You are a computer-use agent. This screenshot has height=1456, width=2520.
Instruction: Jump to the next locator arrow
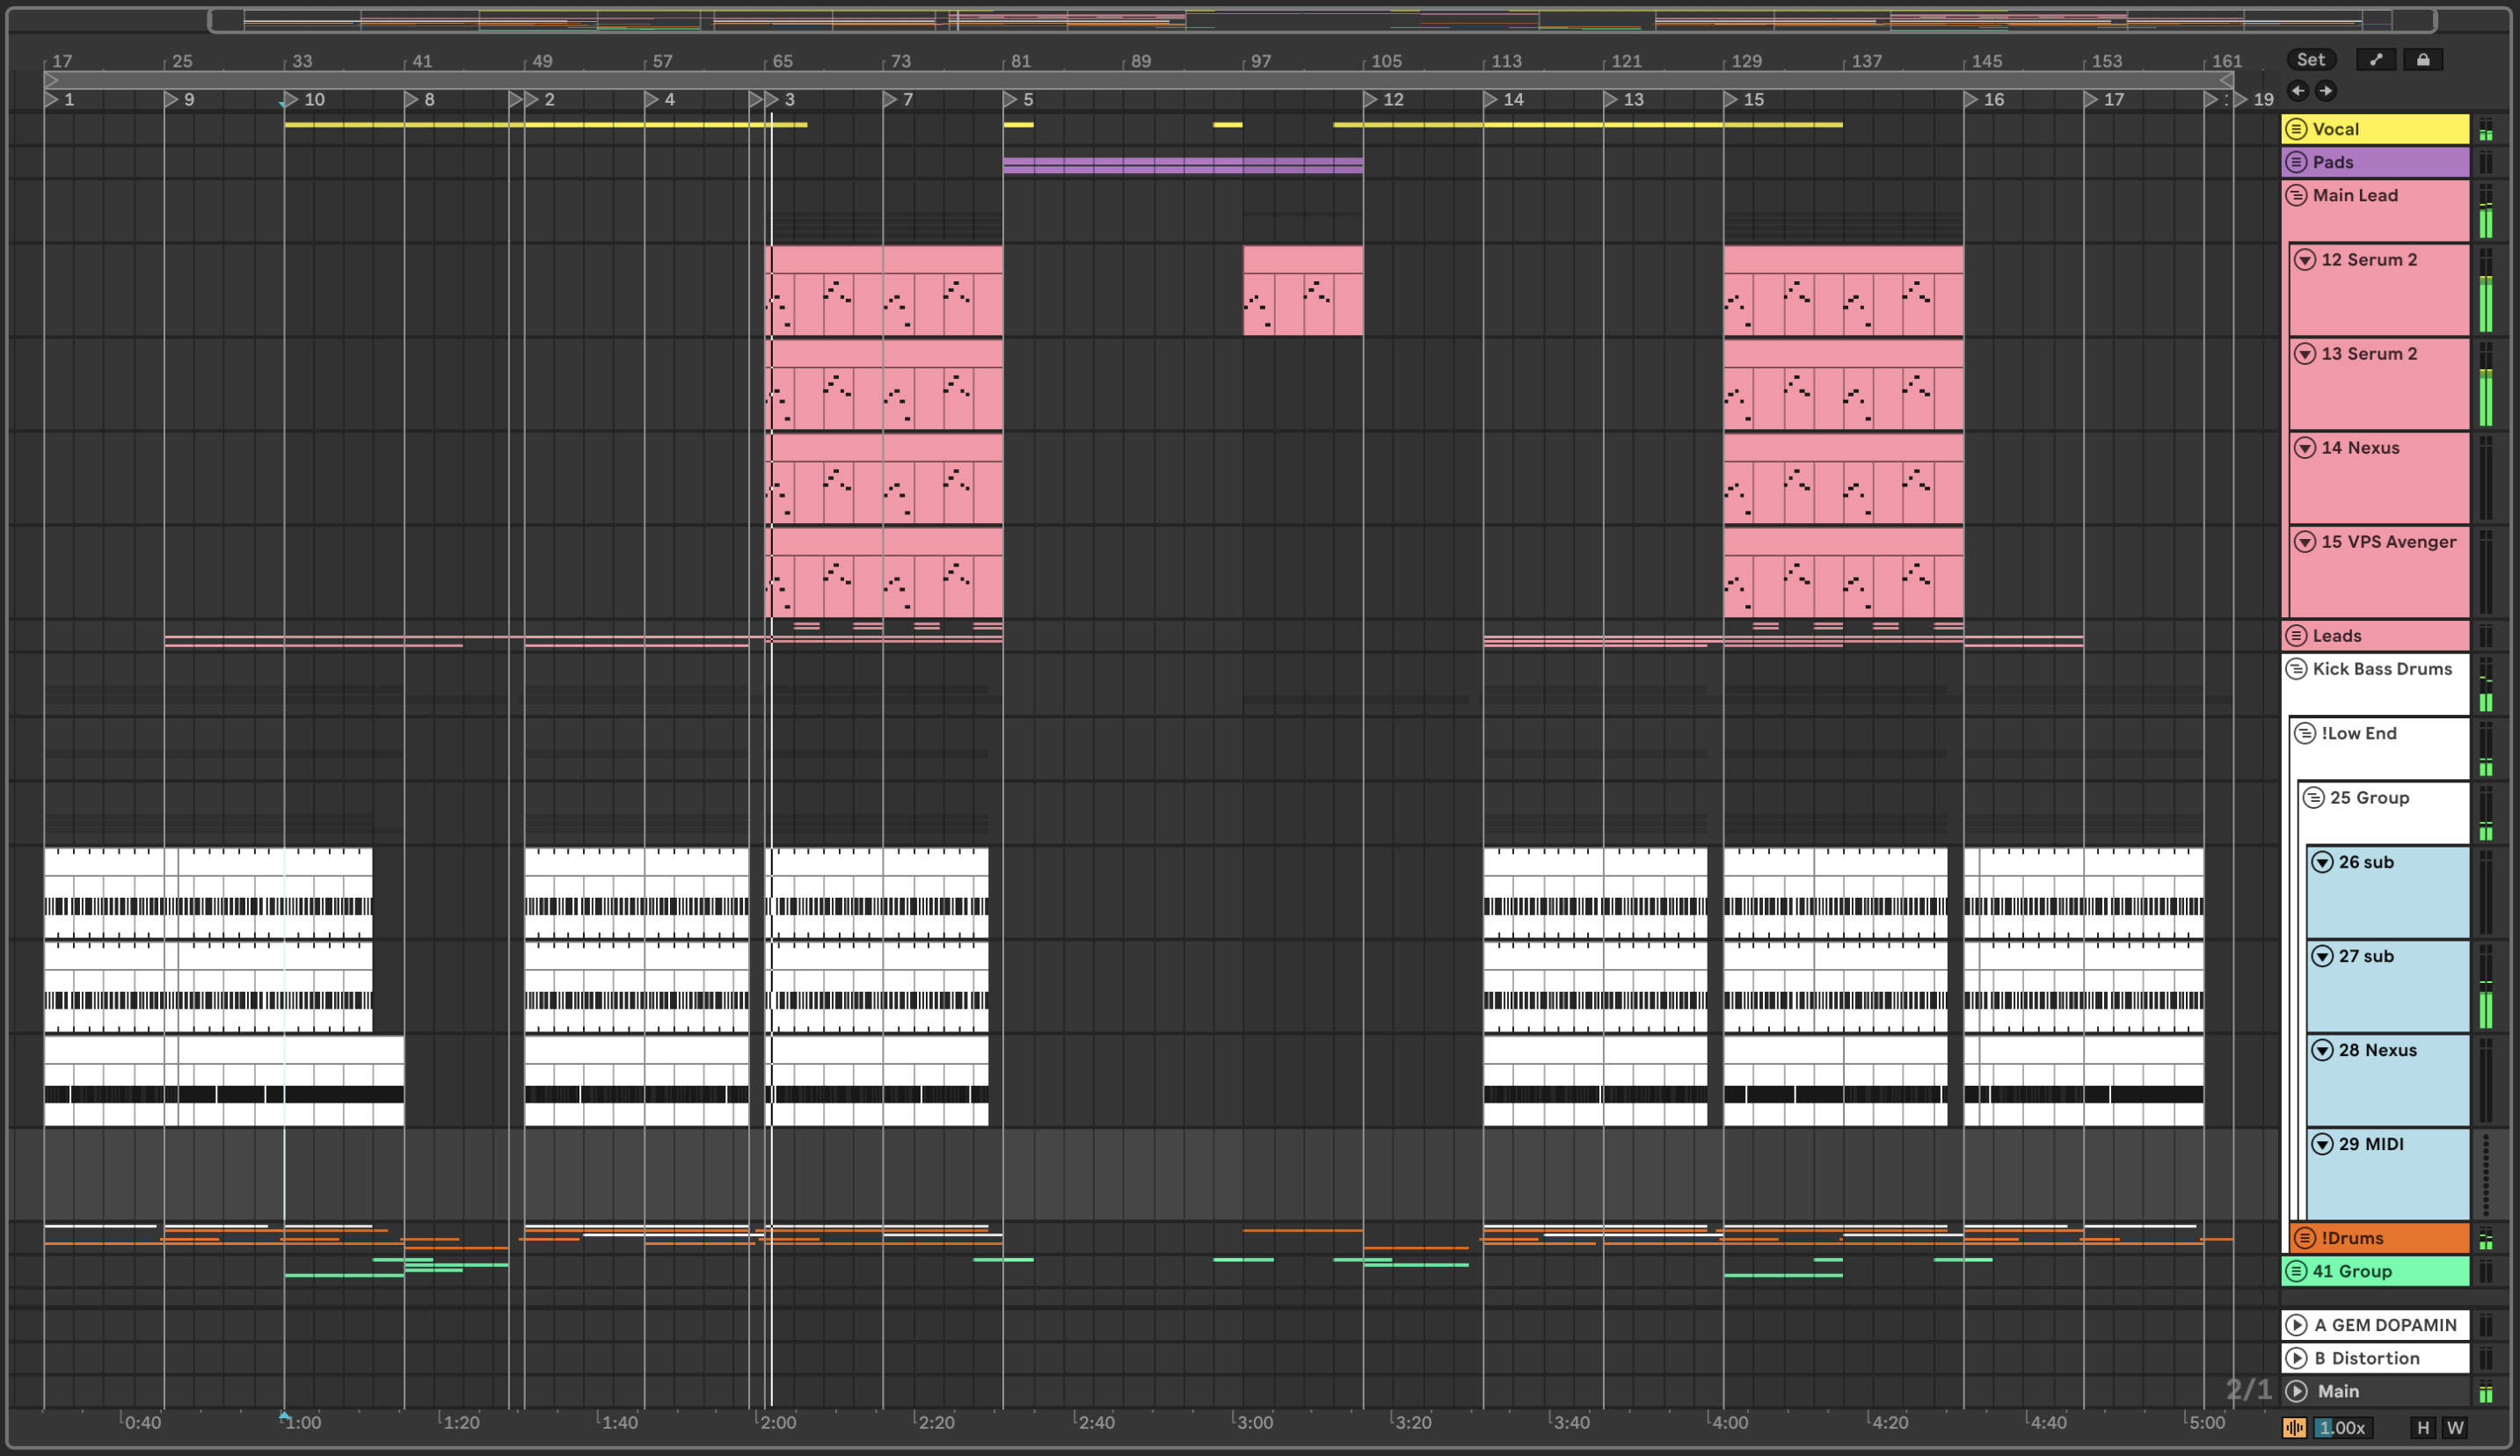click(x=2326, y=91)
